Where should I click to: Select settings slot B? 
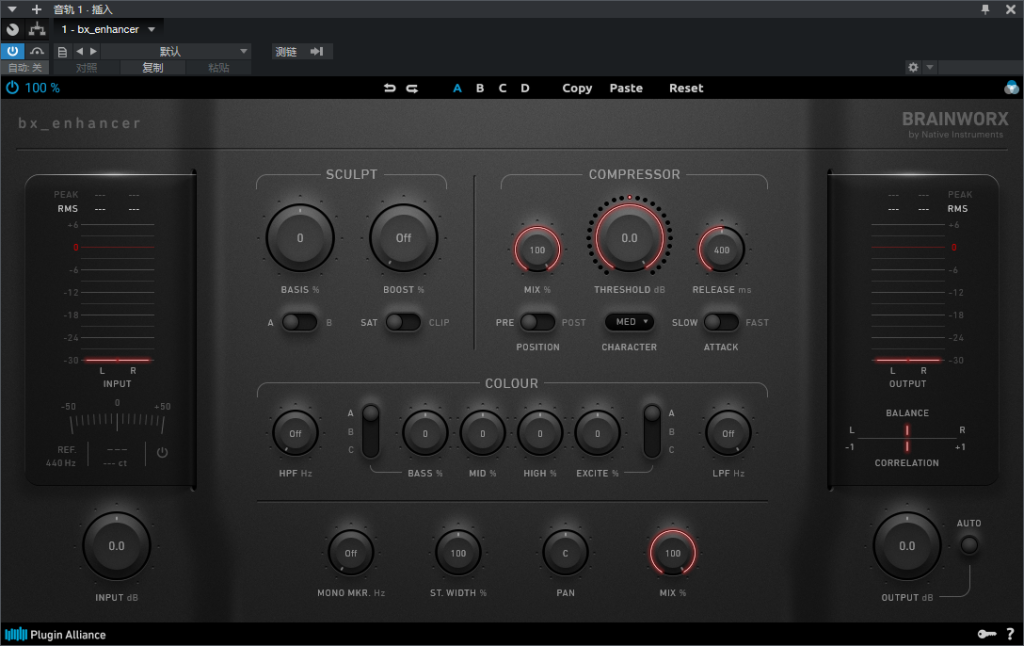coord(480,88)
